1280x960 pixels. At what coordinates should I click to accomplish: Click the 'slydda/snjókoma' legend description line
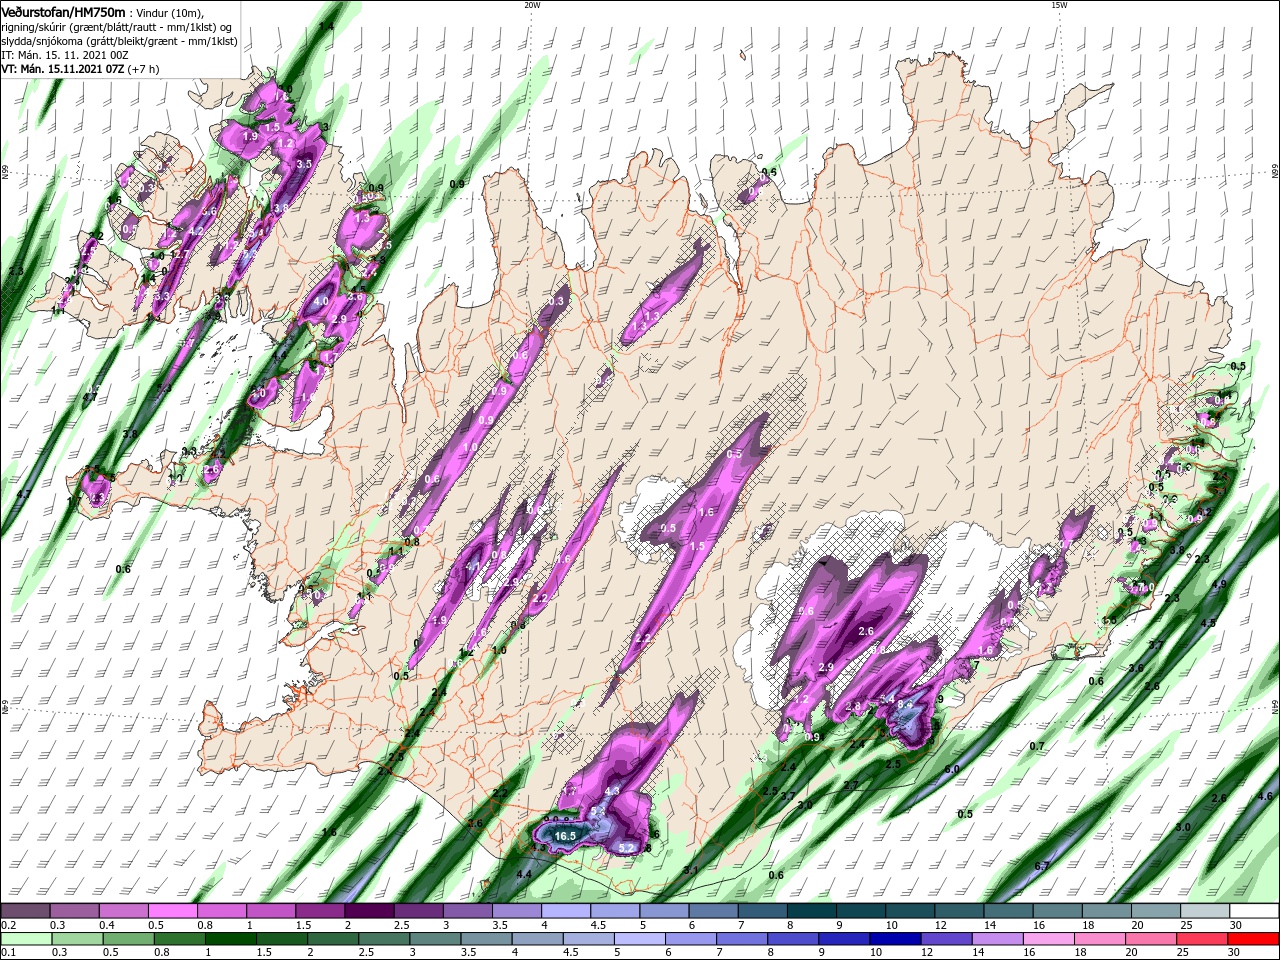(x=119, y=40)
